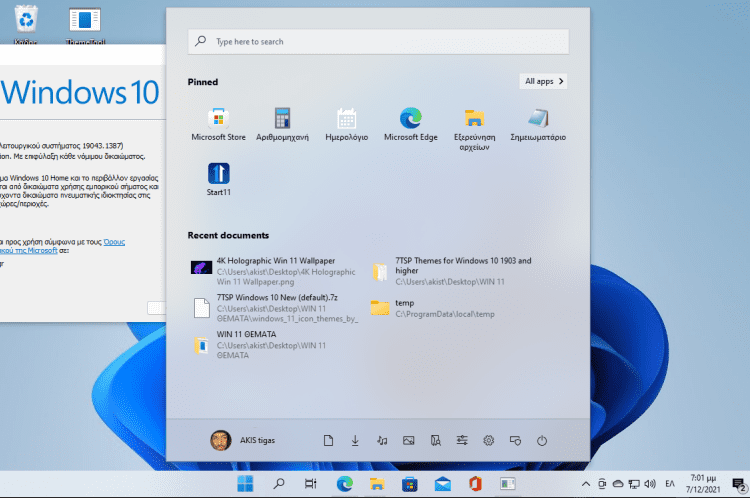Click the Power button in Start menu

click(541, 441)
